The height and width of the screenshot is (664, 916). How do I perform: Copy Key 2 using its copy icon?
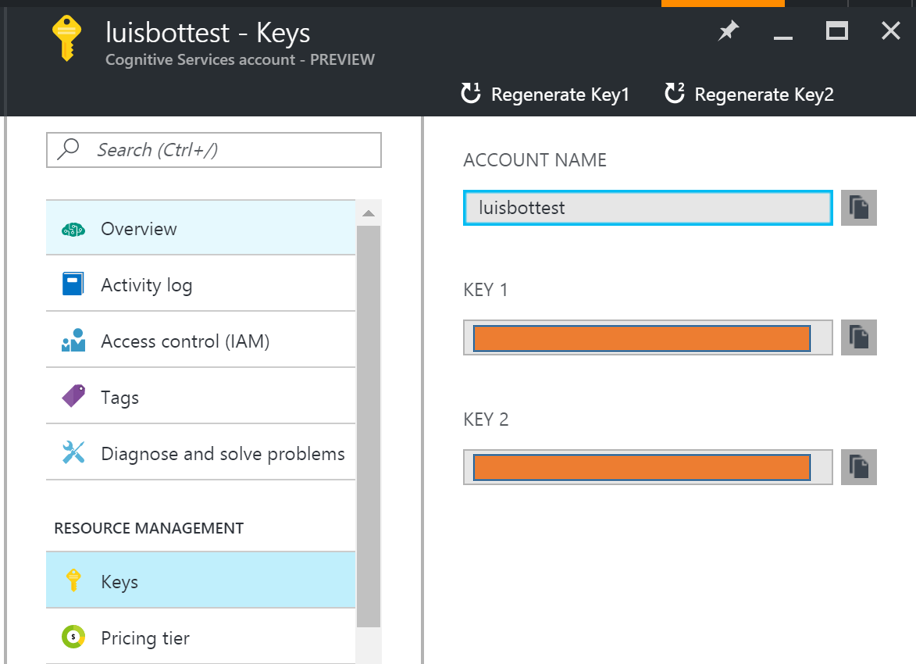858,467
